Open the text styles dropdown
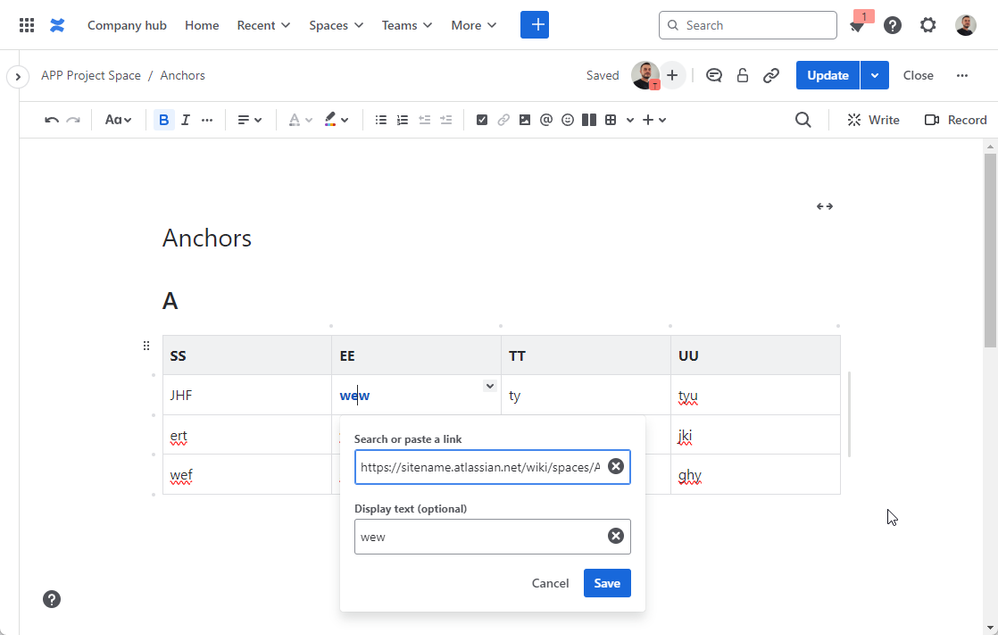The width and height of the screenshot is (998, 635). 118,120
